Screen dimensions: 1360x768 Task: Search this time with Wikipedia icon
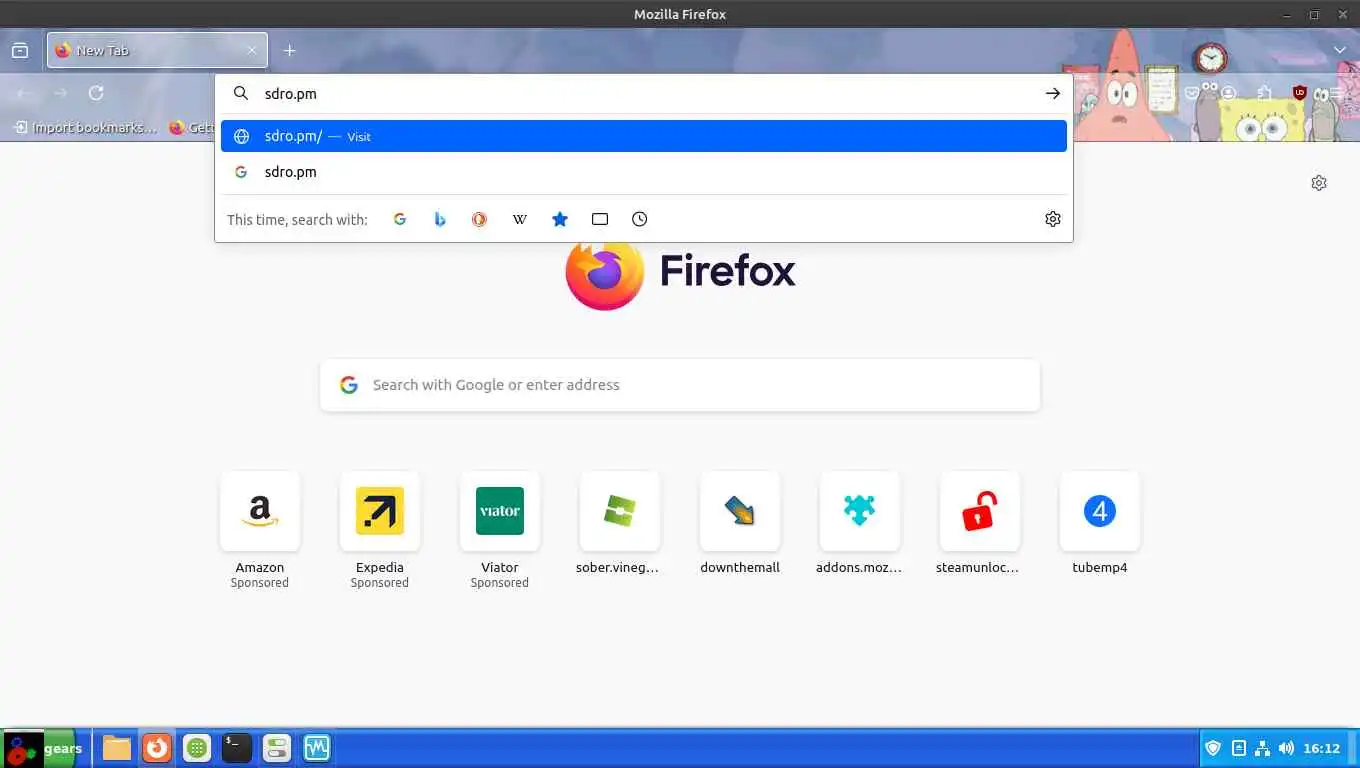click(x=520, y=219)
